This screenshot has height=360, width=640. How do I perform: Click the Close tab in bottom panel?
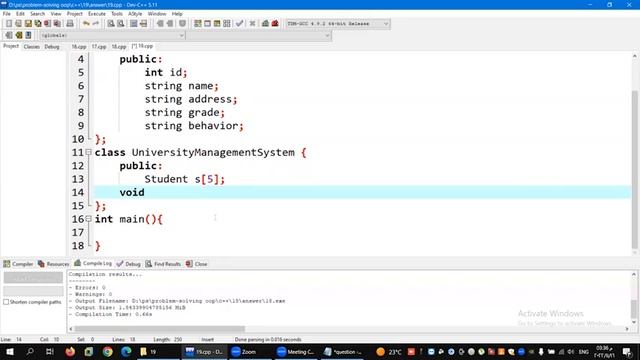tap(197, 264)
